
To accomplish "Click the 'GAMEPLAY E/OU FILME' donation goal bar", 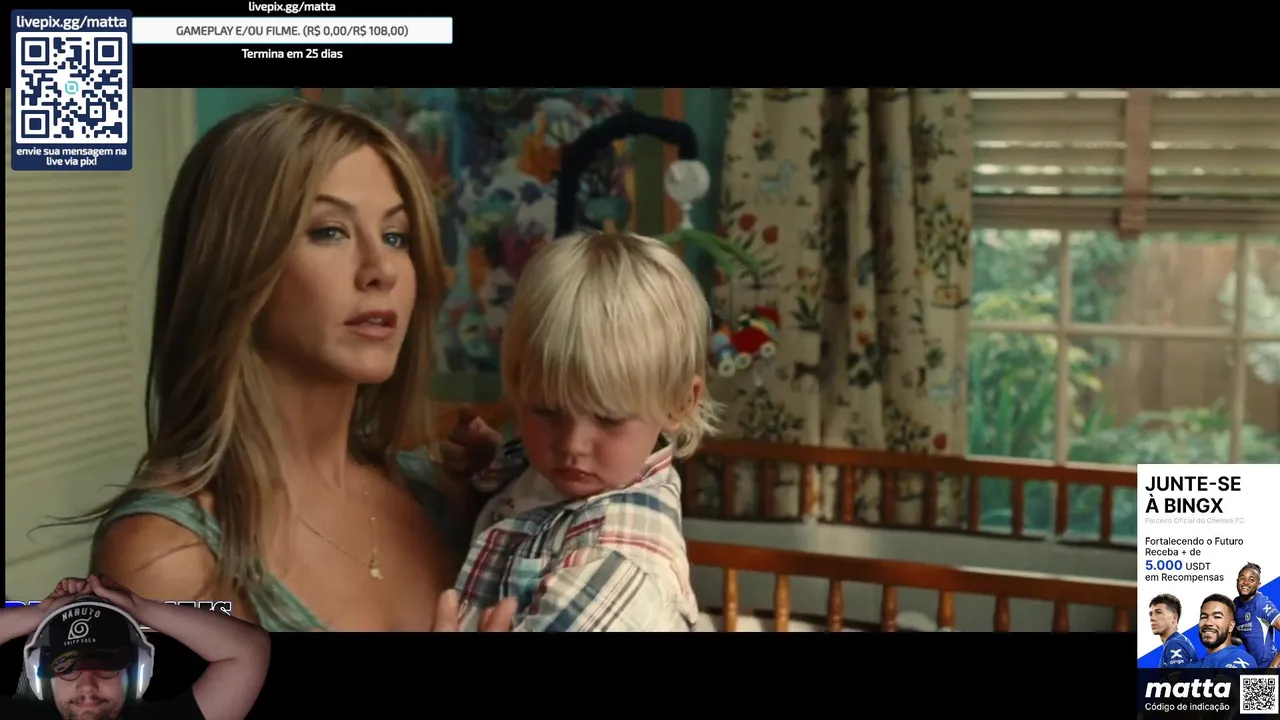I will [292, 31].
